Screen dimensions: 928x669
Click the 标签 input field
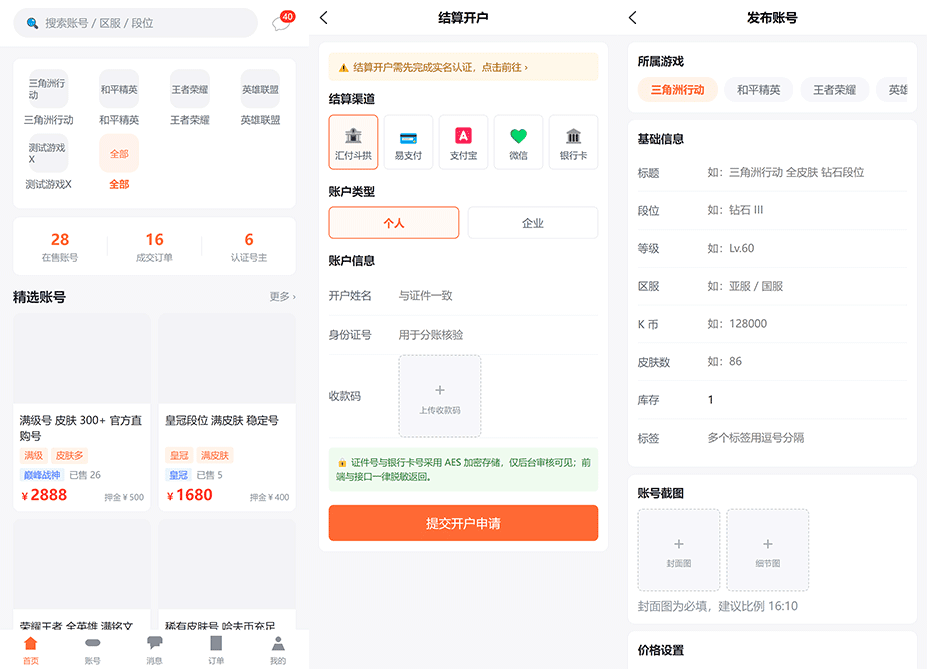click(x=807, y=438)
